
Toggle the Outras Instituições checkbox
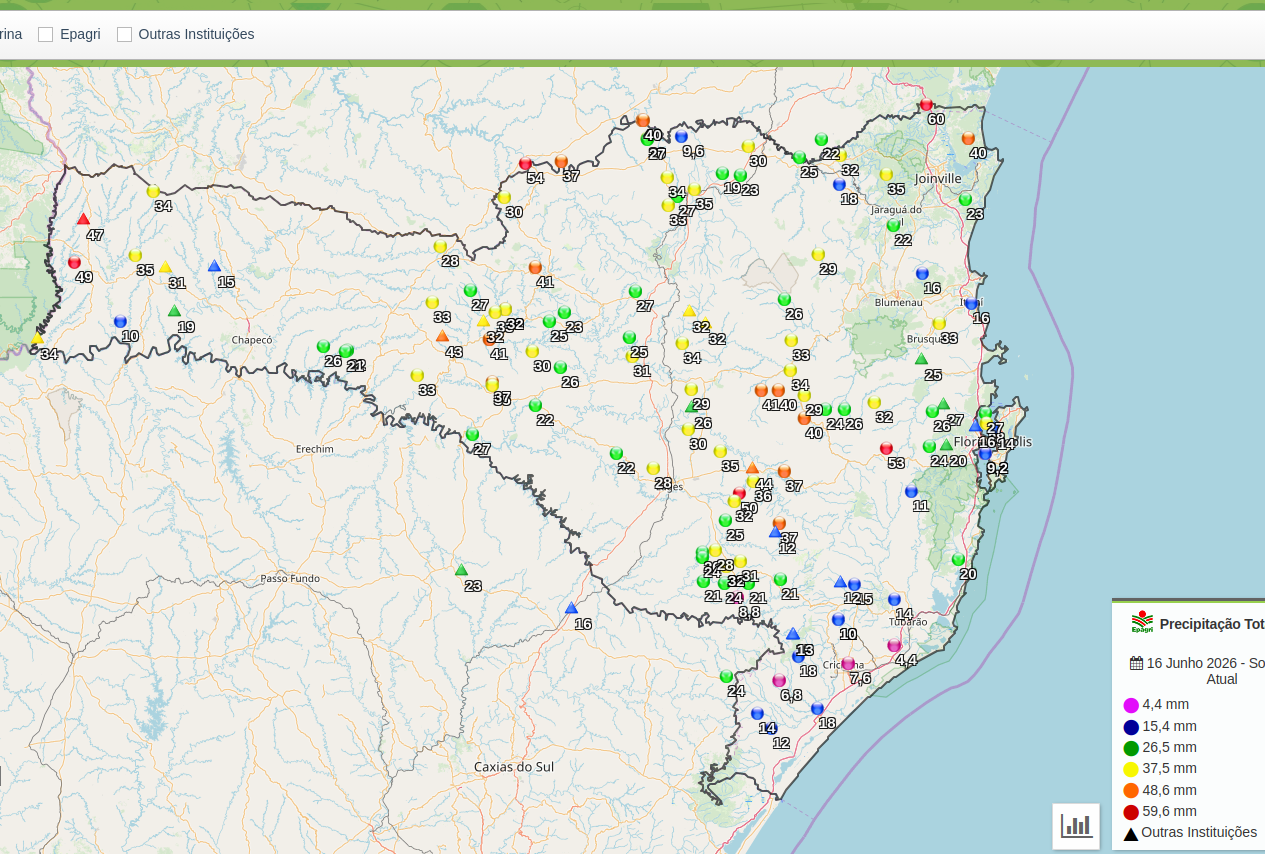click(124, 34)
